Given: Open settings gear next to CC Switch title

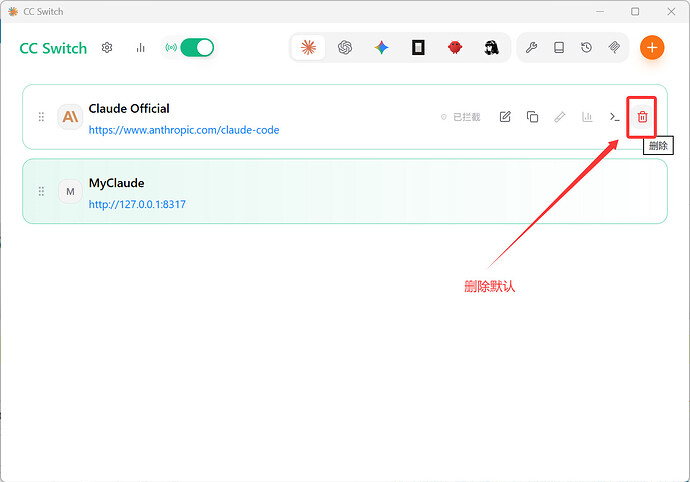Looking at the screenshot, I should [107, 48].
